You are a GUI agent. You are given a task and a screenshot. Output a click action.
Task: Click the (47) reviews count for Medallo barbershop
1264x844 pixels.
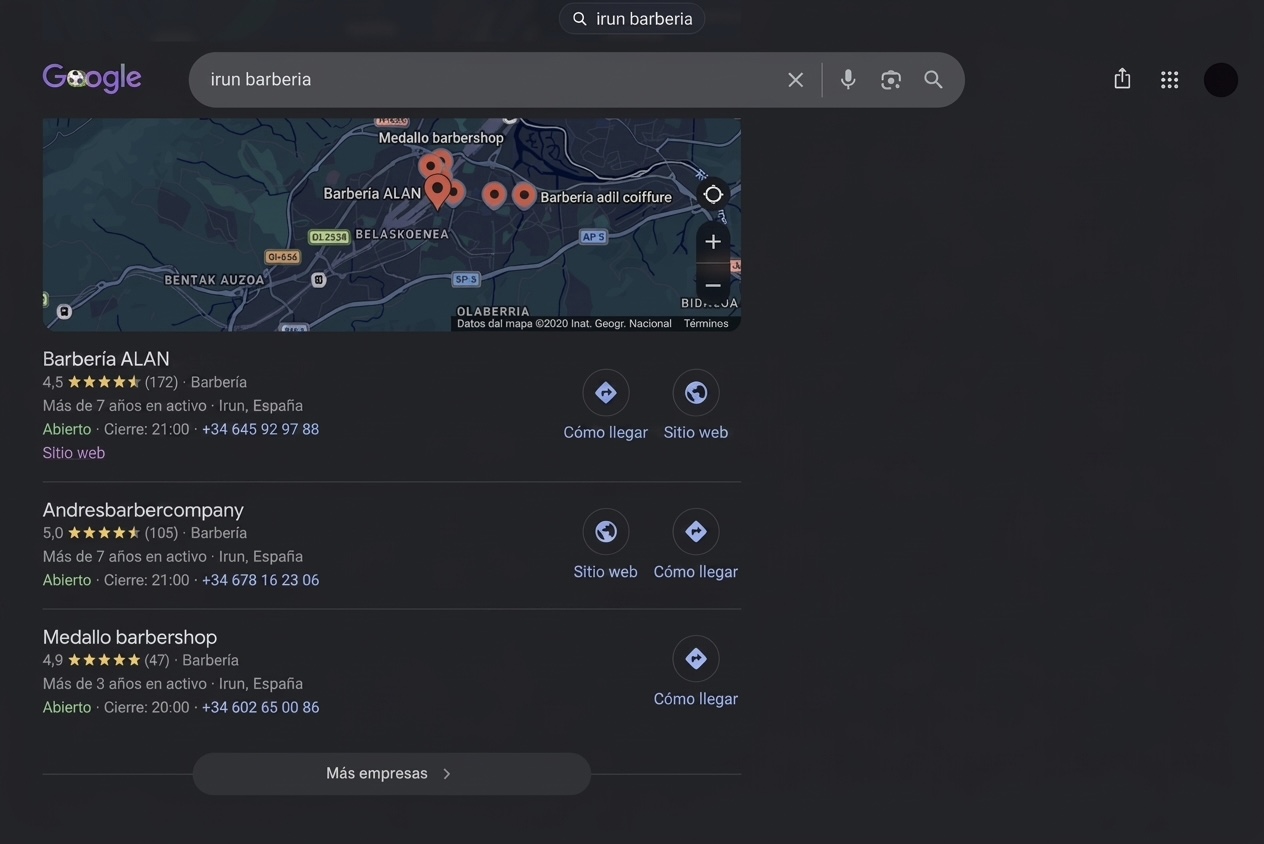(x=157, y=660)
